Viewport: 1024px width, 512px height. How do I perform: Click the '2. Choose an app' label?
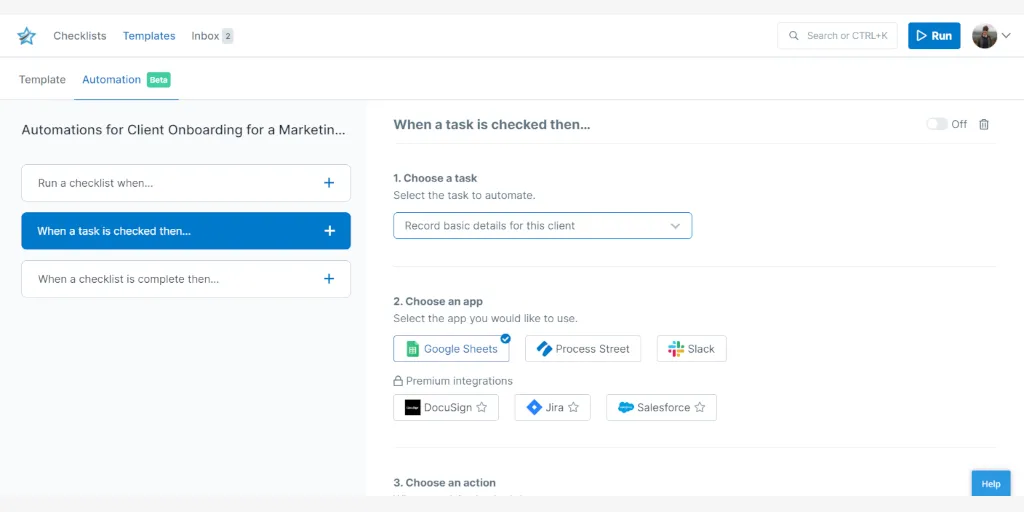click(x=438, y=302)
